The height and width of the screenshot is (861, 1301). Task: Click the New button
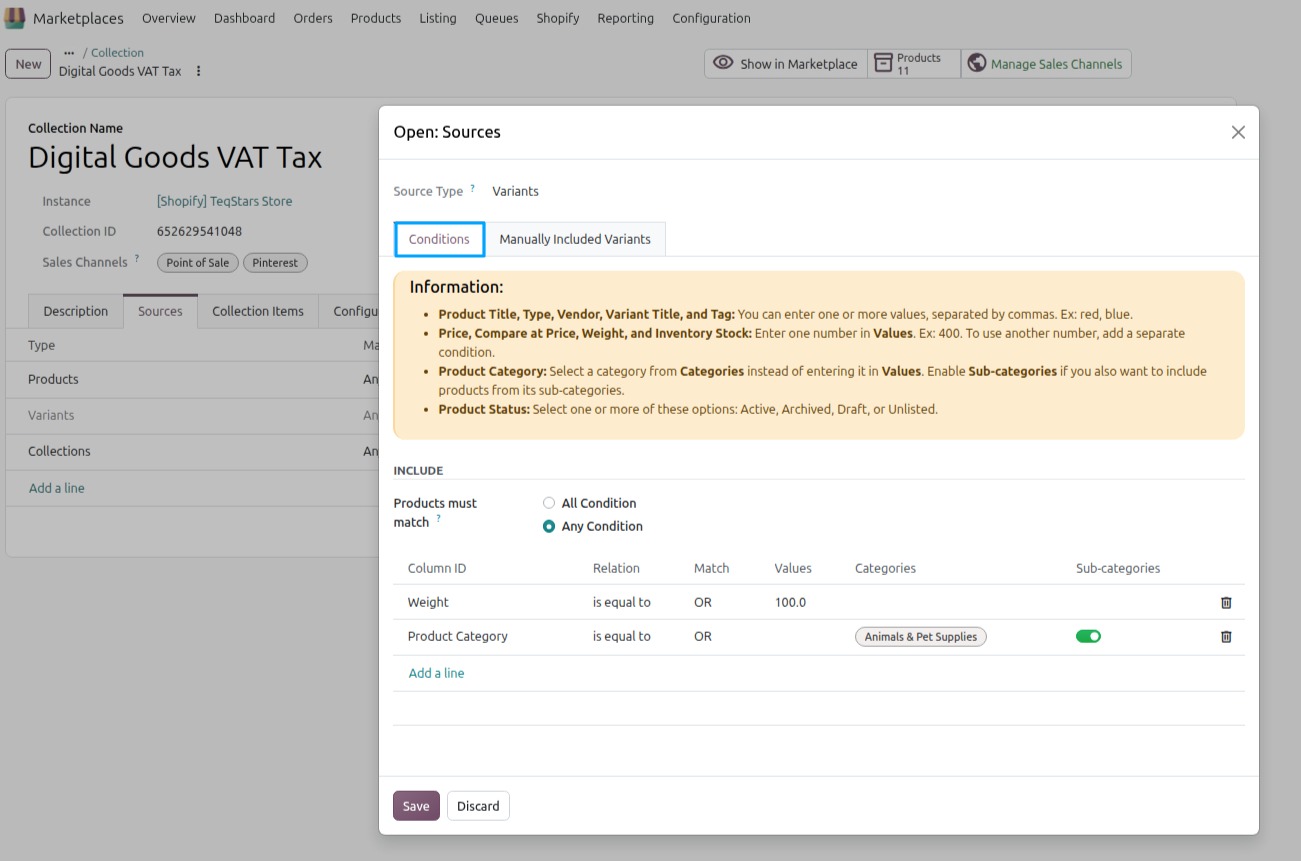click(x=29, y=64)
